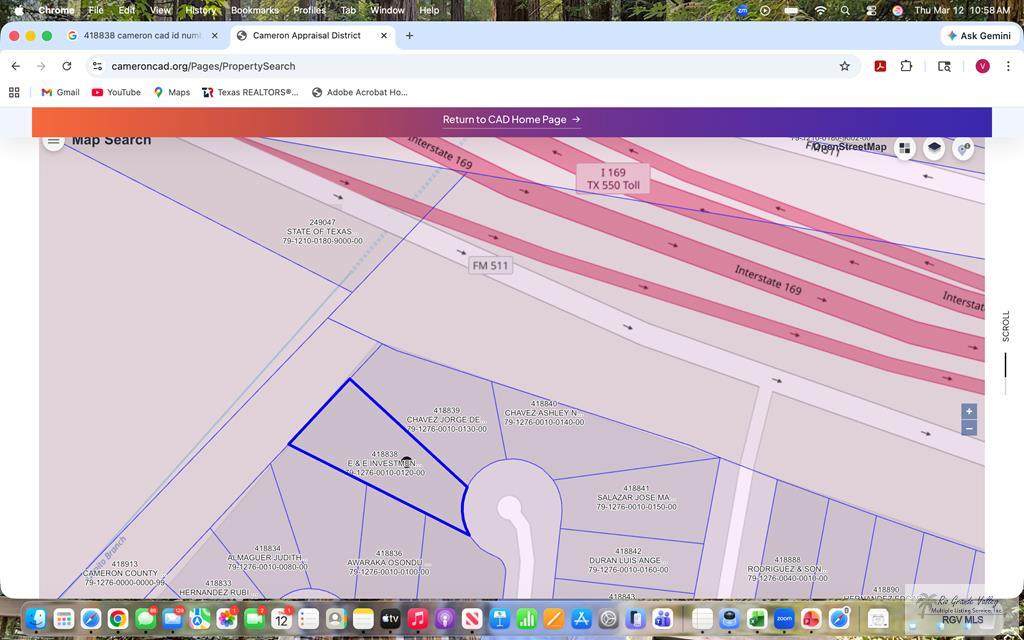Select parcel 418836 AWARAKA OSONDU
1024x640 pixels.
click(389, 562)
